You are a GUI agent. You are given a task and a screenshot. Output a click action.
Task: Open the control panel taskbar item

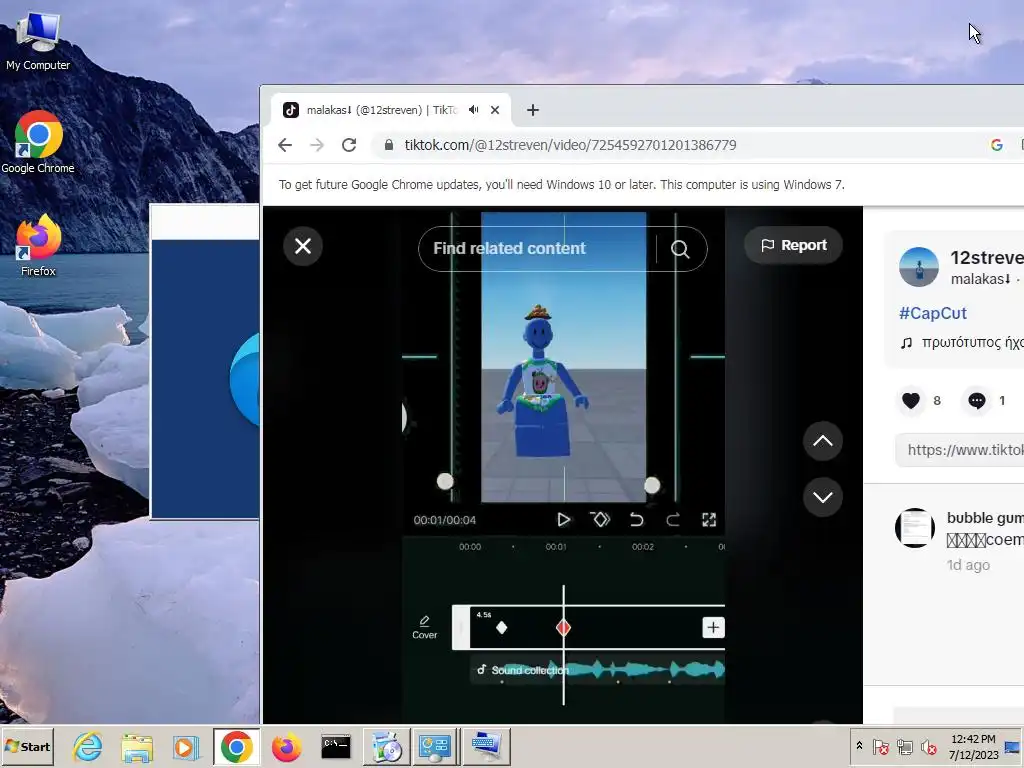[436, 746]
